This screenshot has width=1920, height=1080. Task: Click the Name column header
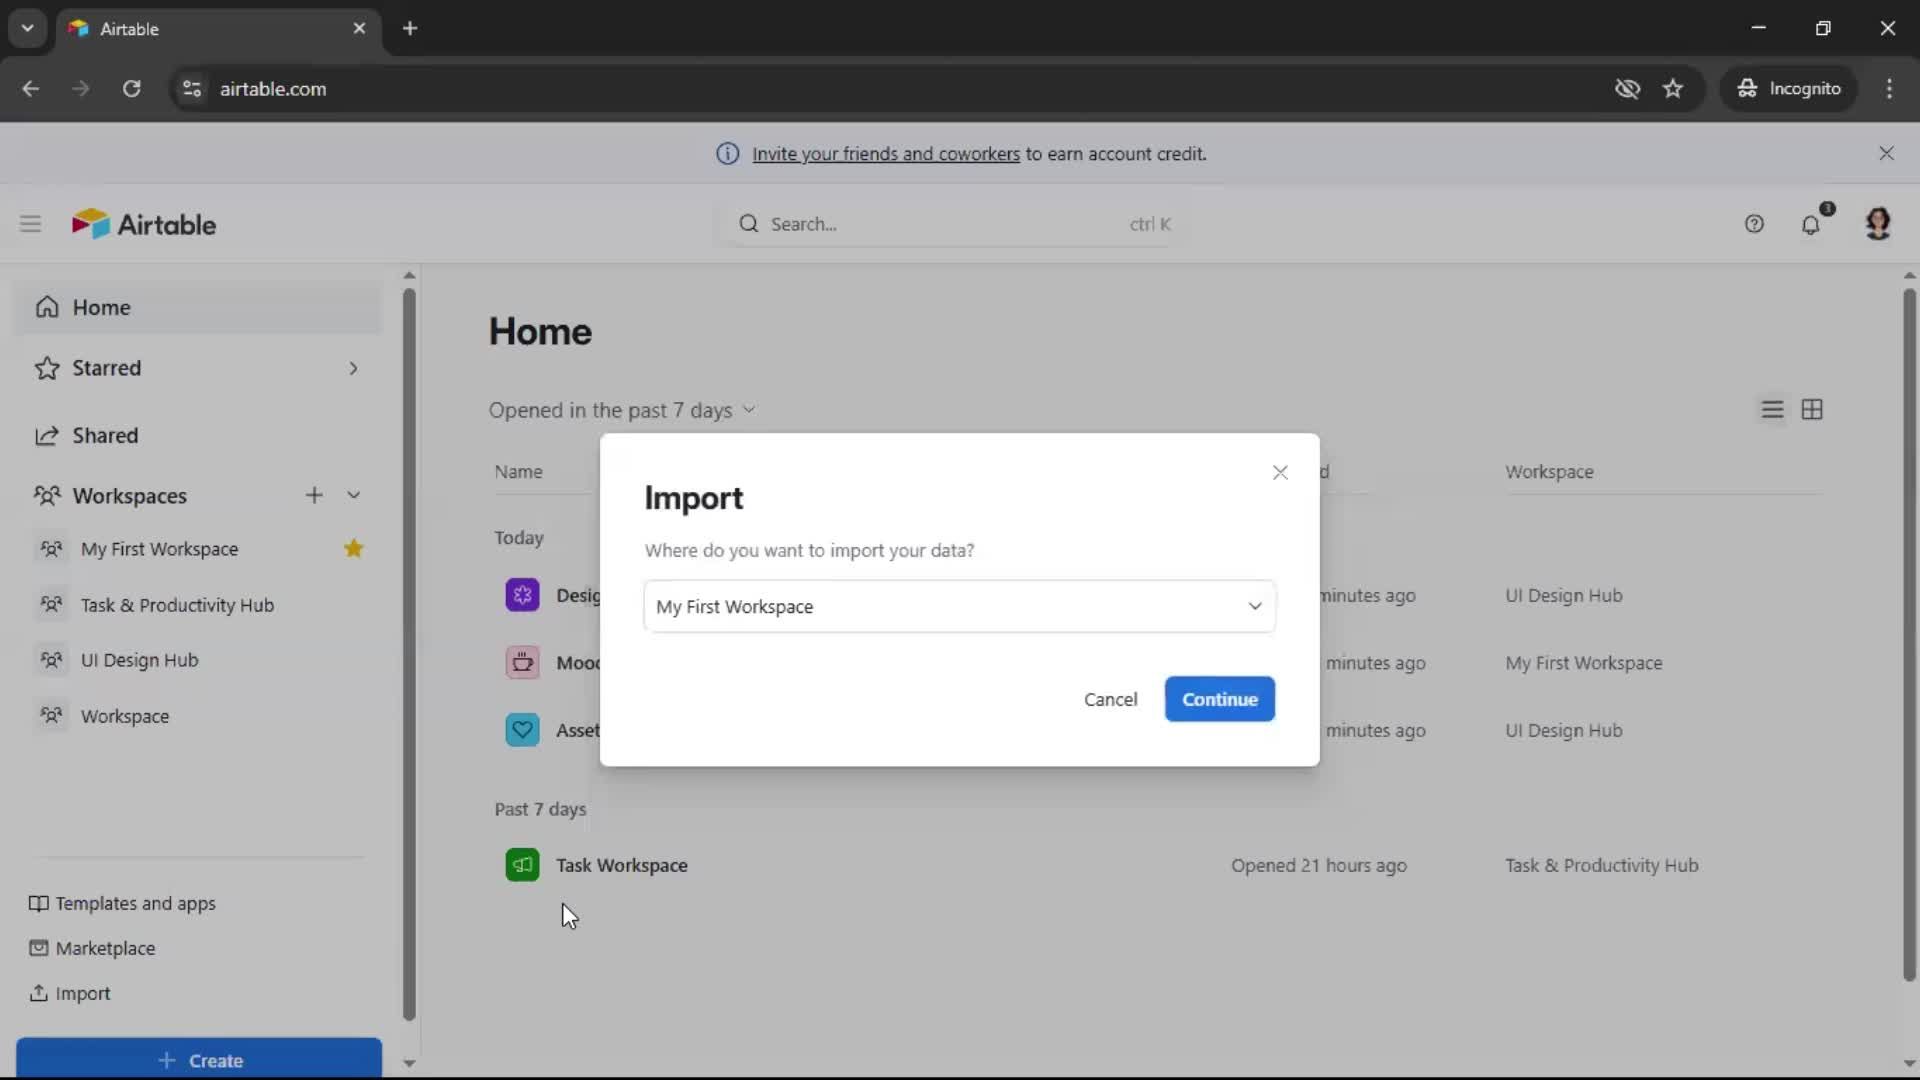click(518, 472)
